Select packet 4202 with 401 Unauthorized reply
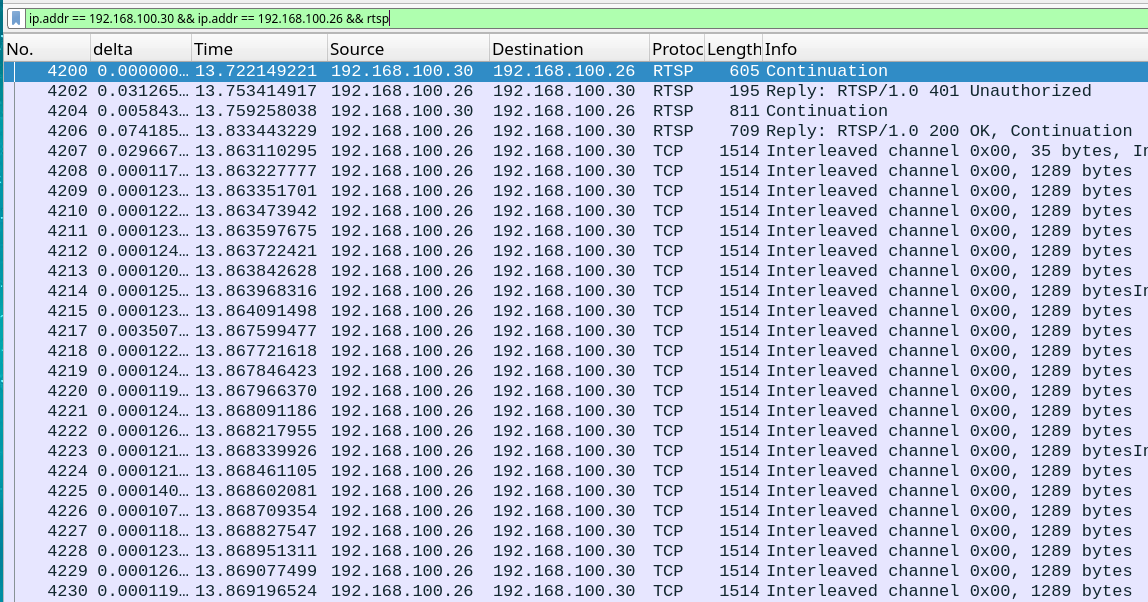Viewport: 1148px width, 602px height. (574, 91)
